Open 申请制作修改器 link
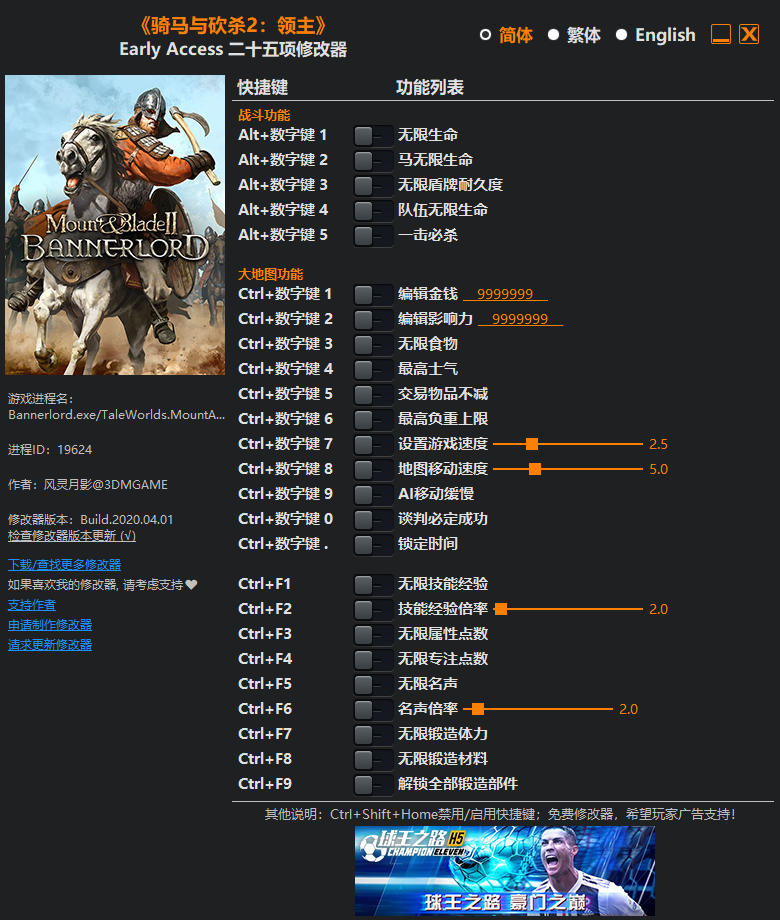This screenshot has height=920, width=780. click(x=50, y=624)
